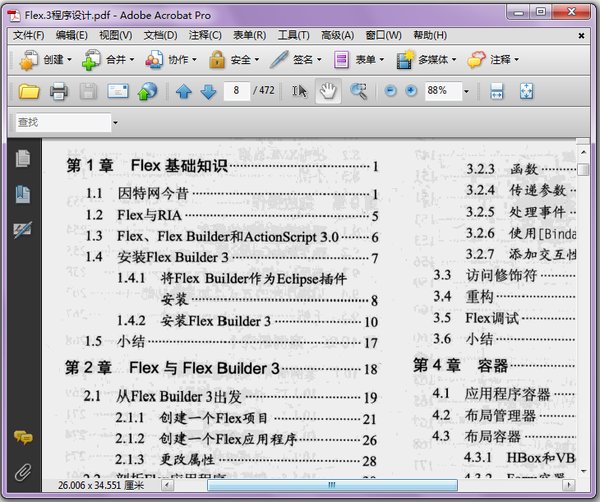Click the vertical scrollbar up arrow

(583, 152)
